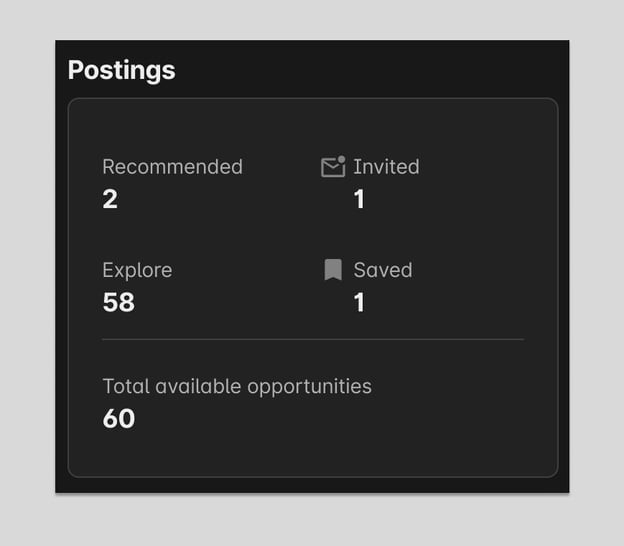The height and width of the screenshot is (546, 624).
Task: Select the Explore count of 58
Action: 118,302
